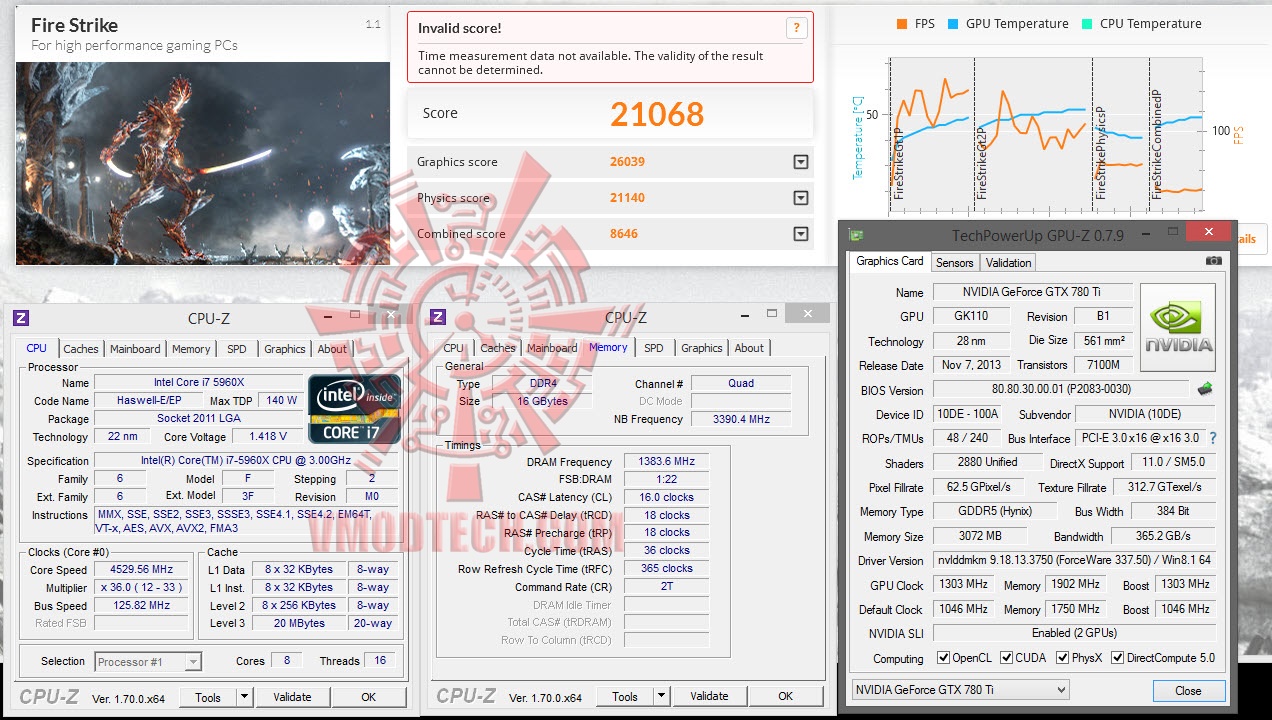Switch to Sensors tab in GPU-Z
Screen dimensions: 1272x720
click(x=954, y=263)
